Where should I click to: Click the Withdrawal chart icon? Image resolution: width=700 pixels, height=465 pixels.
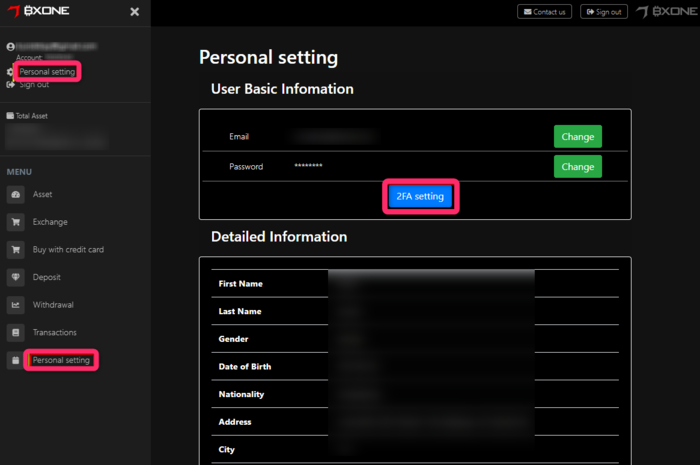(x=16, y=305)
